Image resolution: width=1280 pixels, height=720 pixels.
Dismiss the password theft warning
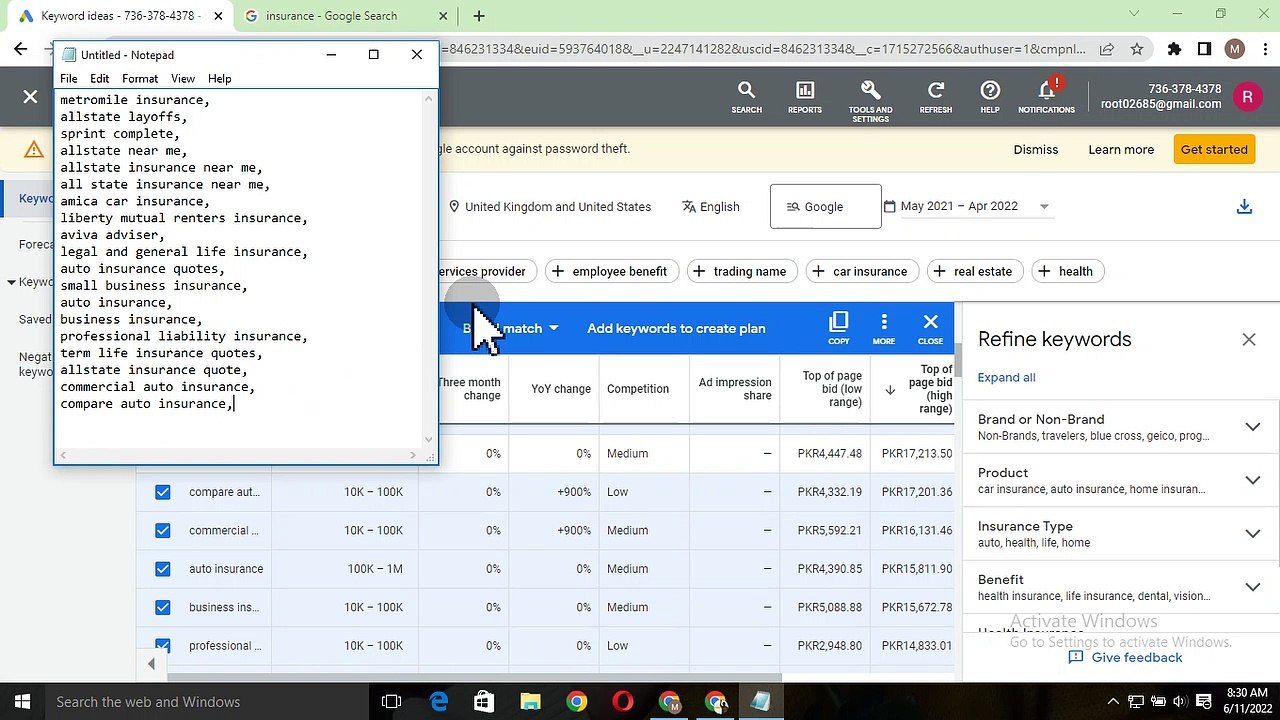click(x=1036, y=149)
